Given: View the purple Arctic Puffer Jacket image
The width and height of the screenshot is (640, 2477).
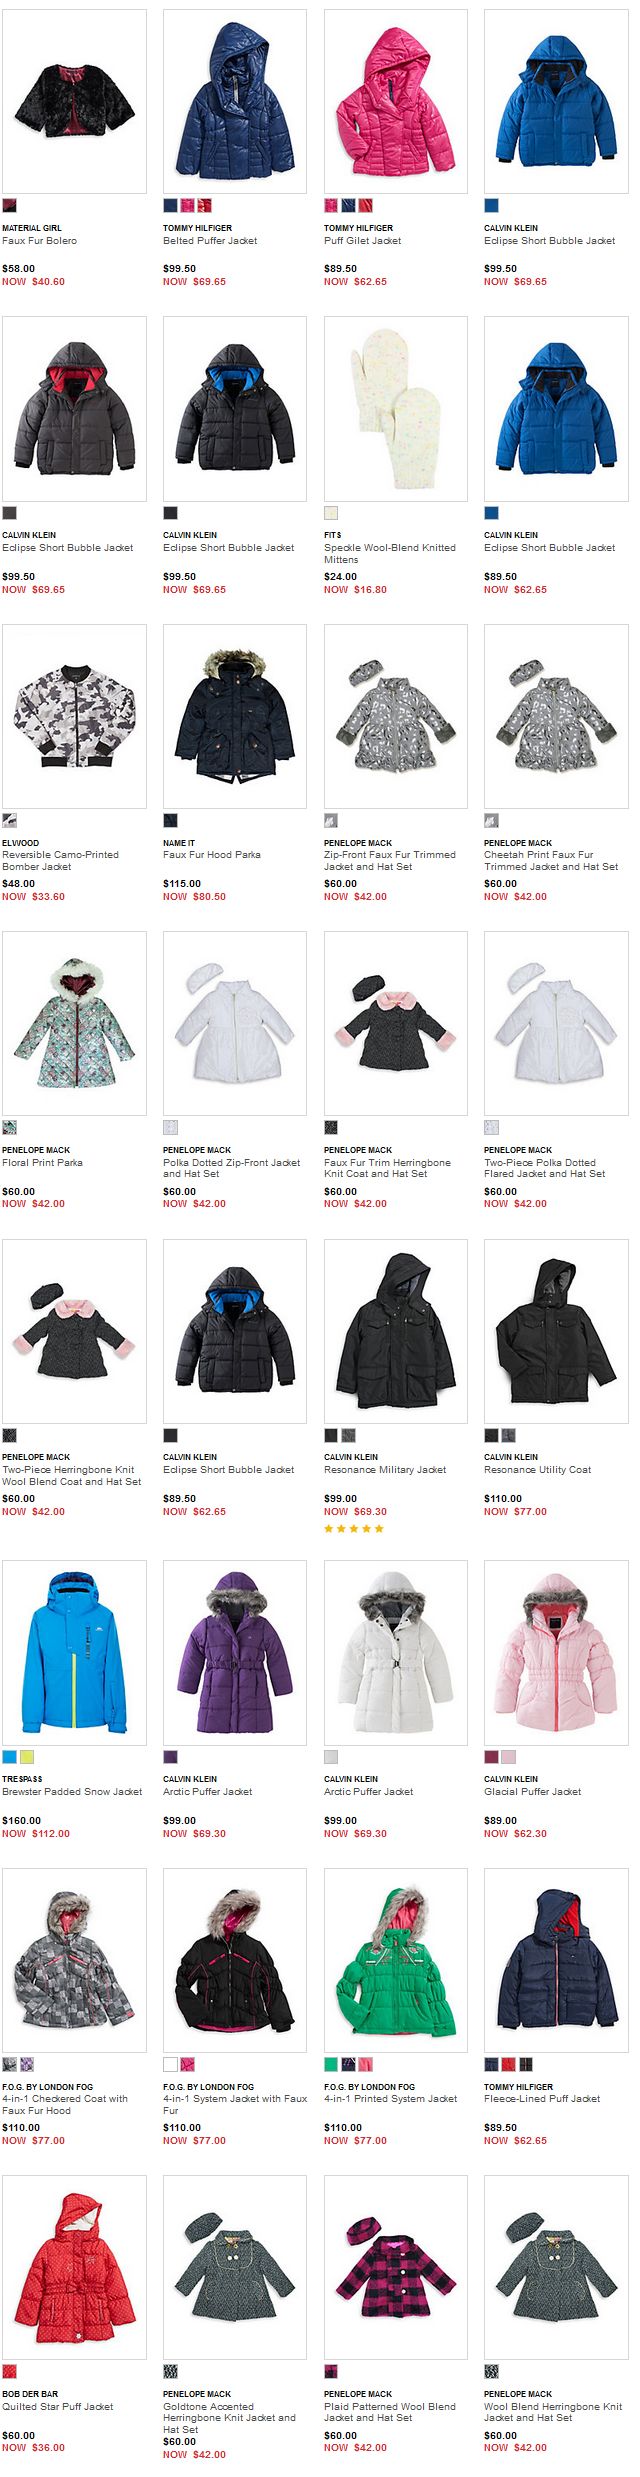Looking at the screenshot, I should [x=235, y=1652].
